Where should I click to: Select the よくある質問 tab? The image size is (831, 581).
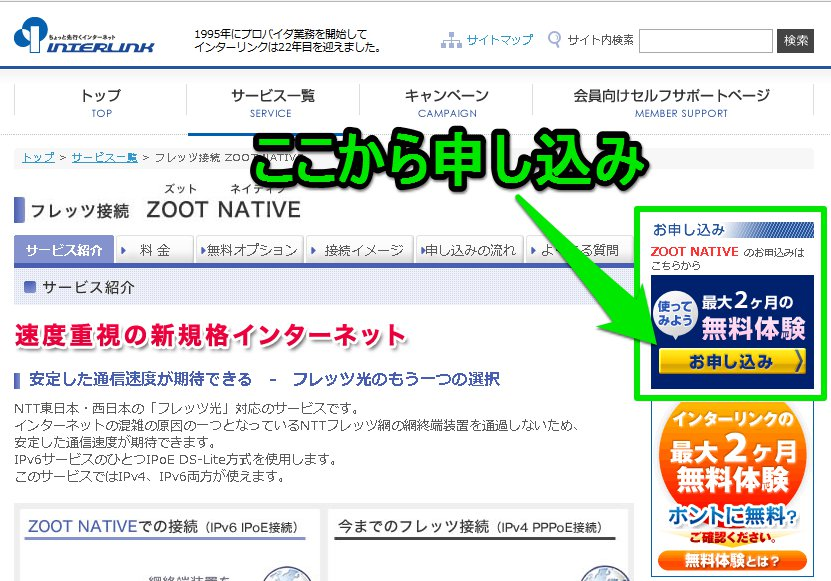579,250
